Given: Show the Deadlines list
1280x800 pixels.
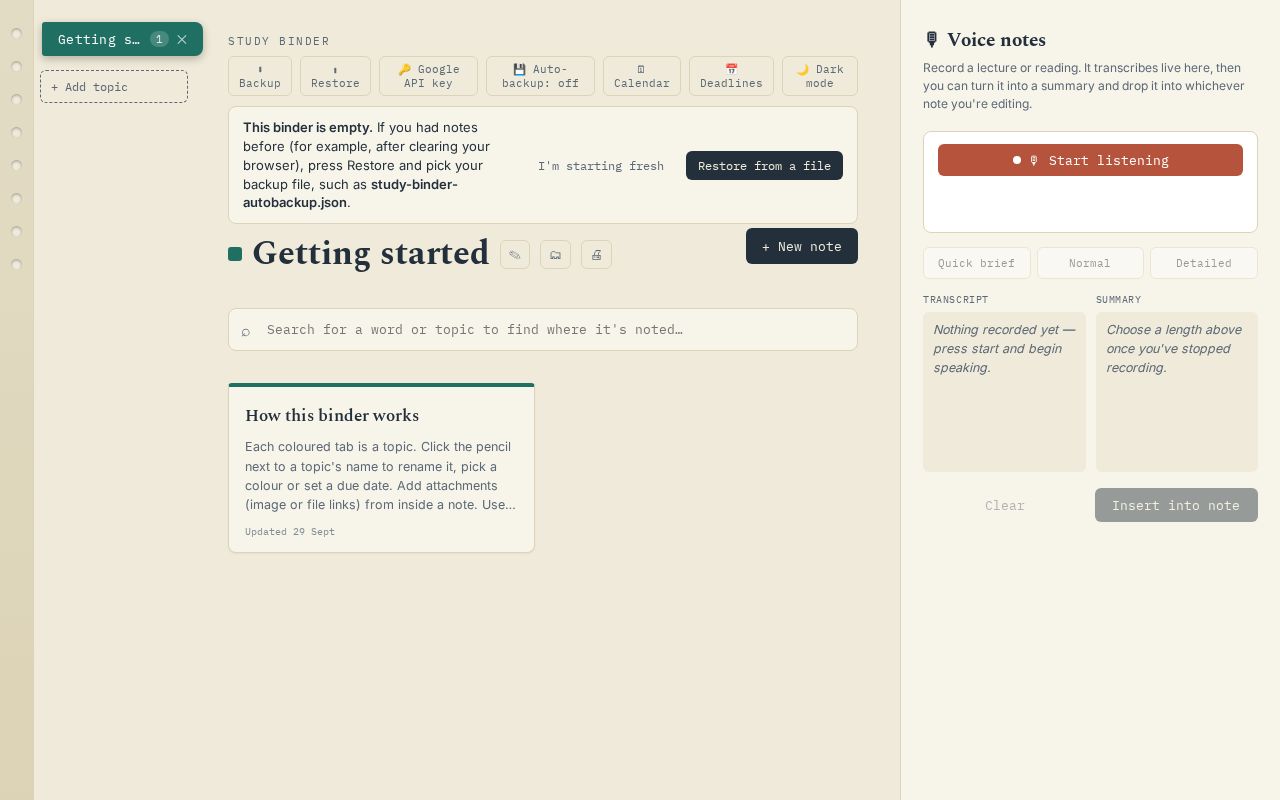Looking at the screenshot, I should coord(731,76).
